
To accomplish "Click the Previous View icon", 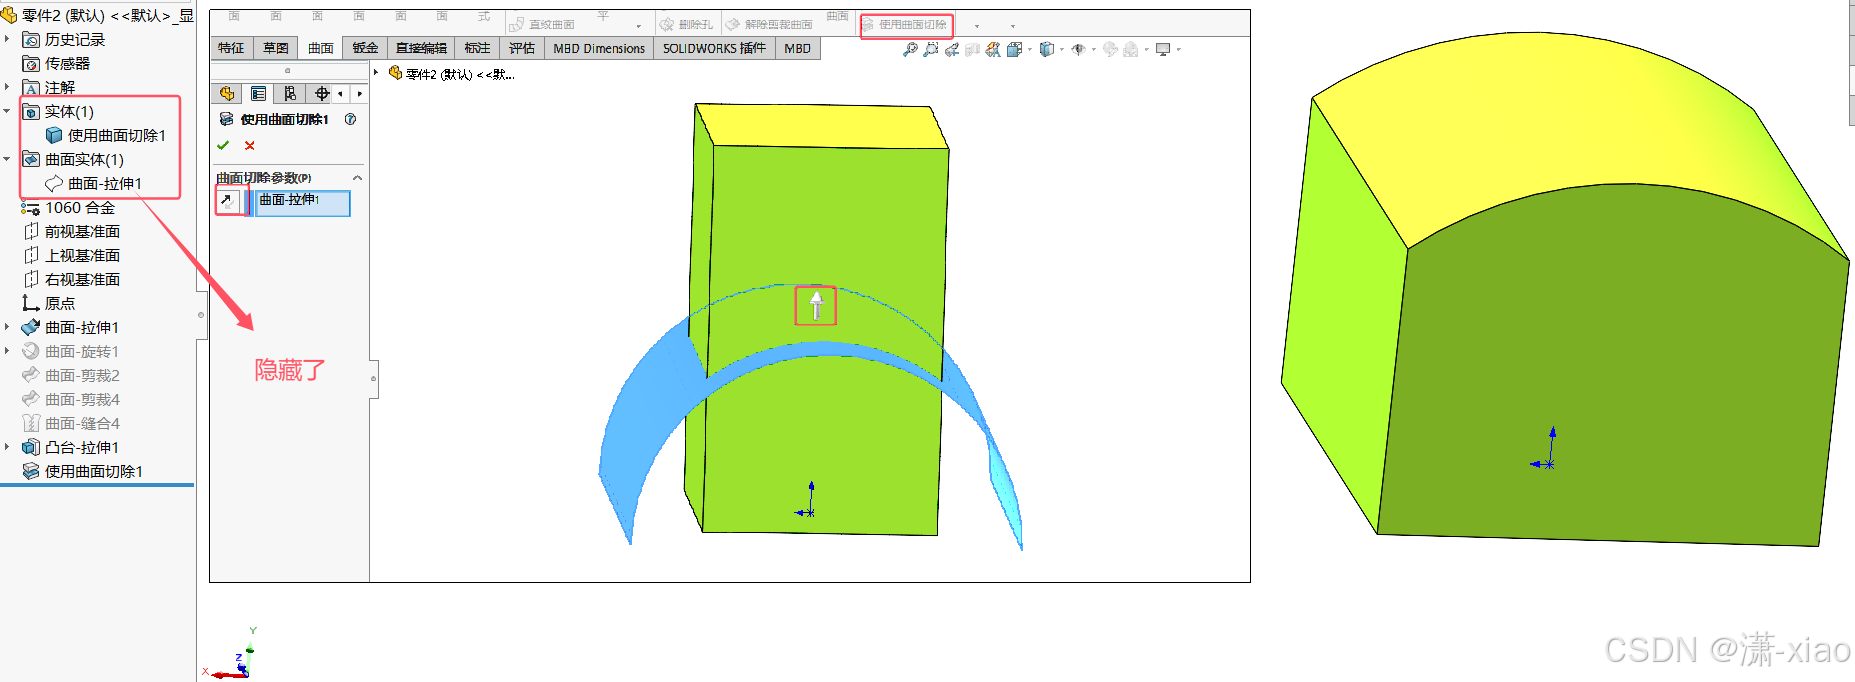I will click(952, 49).
